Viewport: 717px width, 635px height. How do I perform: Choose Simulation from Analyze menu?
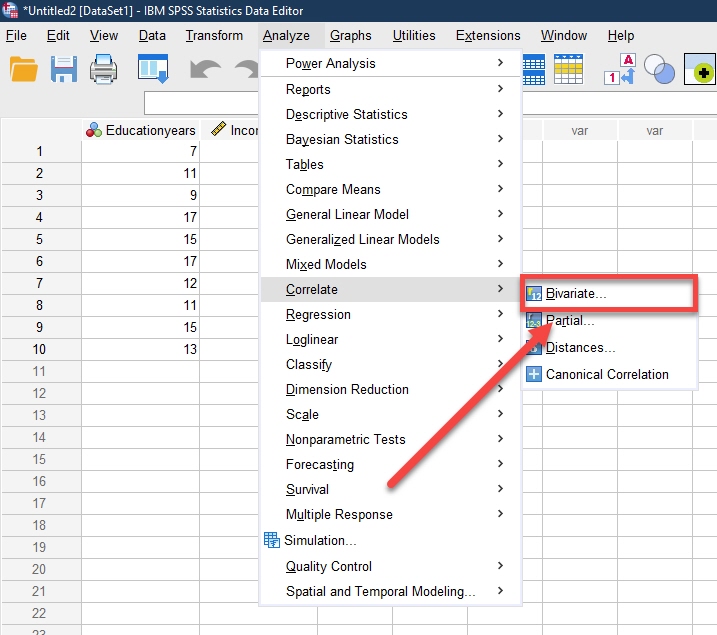pos(391,540)
